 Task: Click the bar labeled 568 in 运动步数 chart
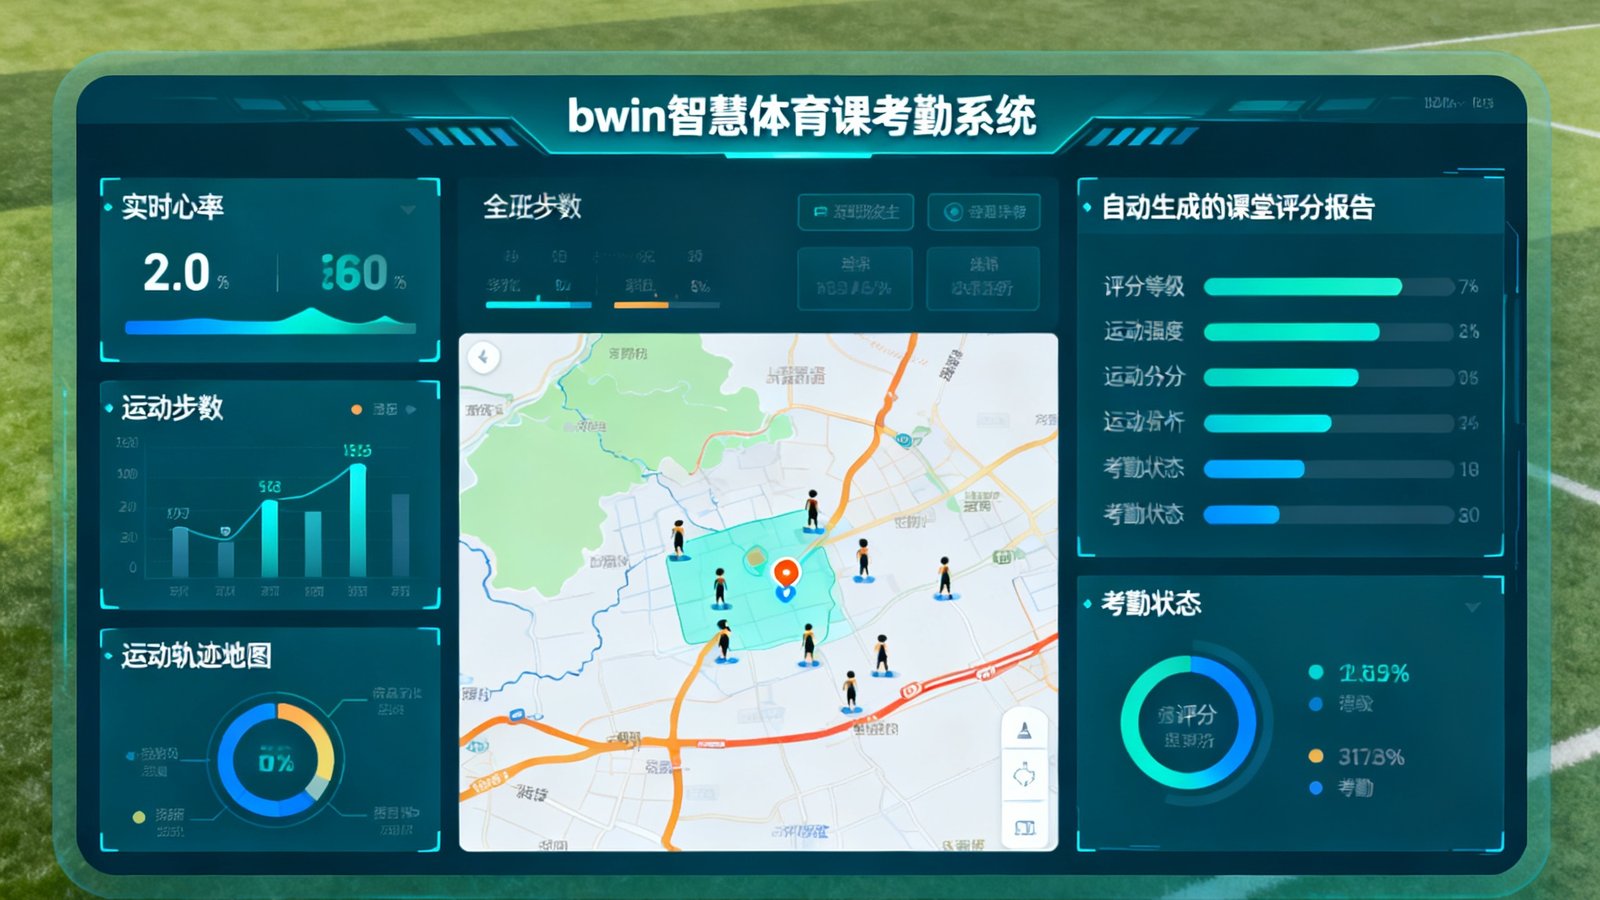pos(269,538)
